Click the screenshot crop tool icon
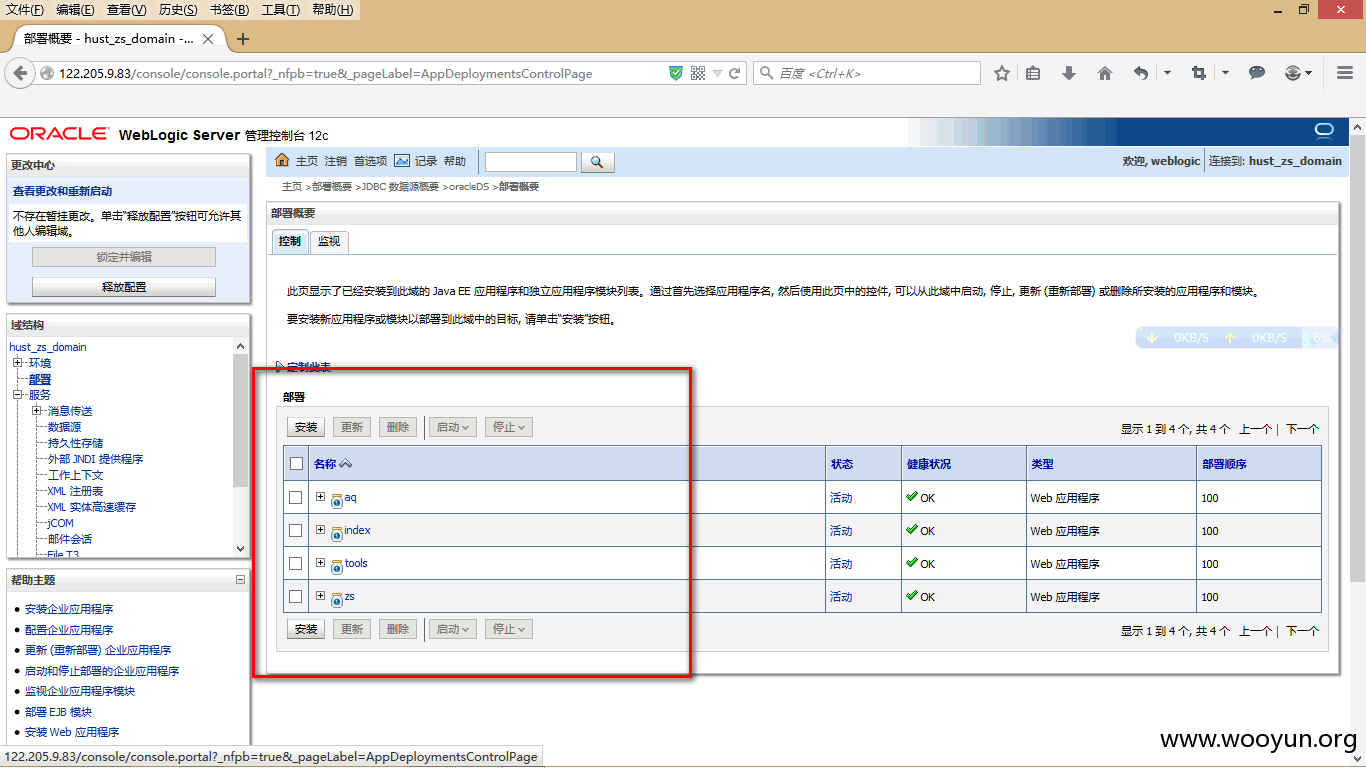 1199,73
